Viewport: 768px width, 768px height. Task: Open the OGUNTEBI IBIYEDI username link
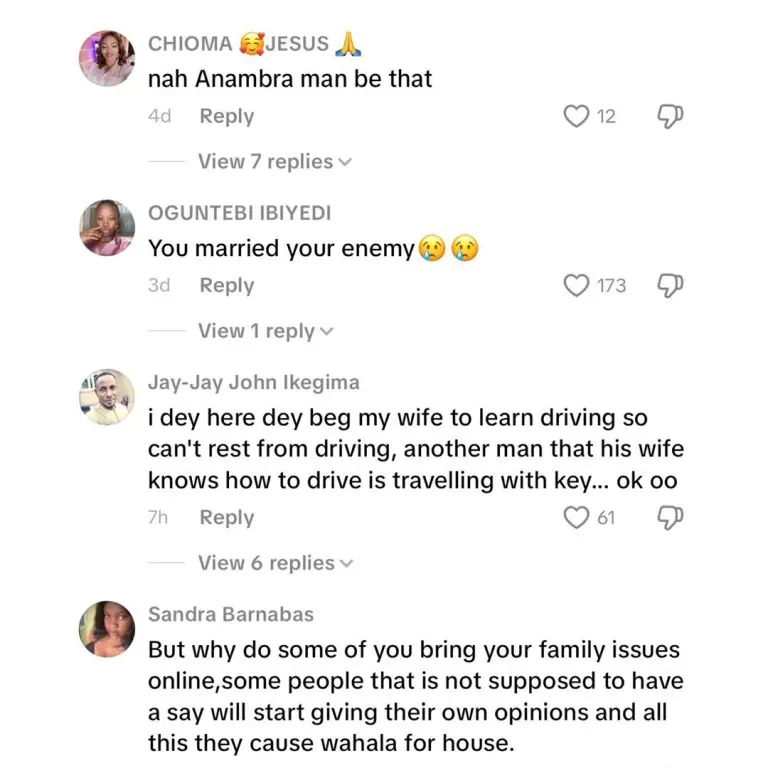click(x=239, y=213)
